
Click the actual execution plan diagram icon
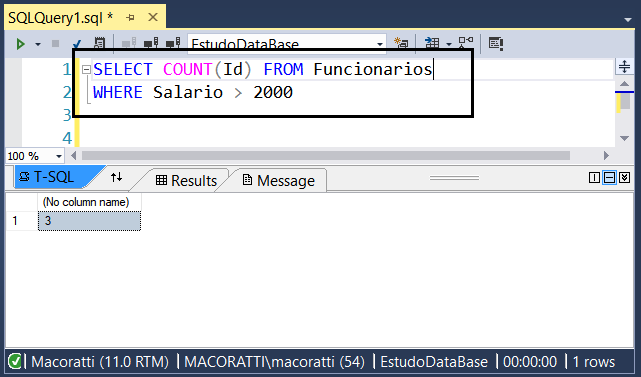point(466,43)
